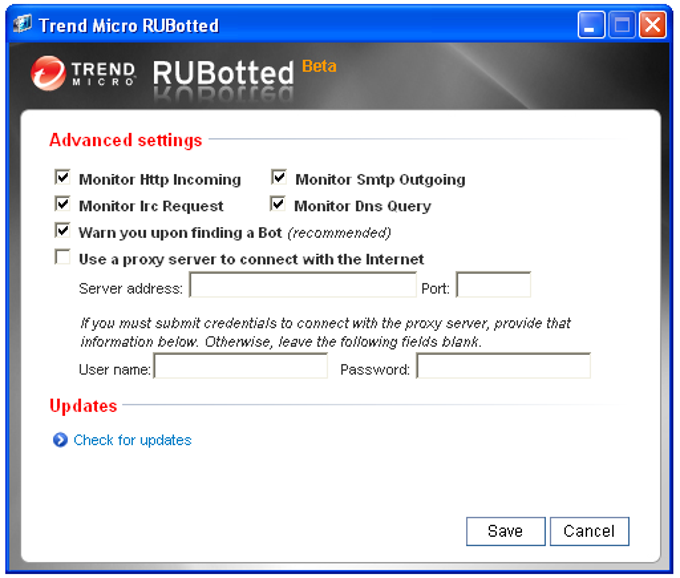The height and width of the screenshot is (578, 680).
Task: Click the User name text box
Action: [x=241, y=366]
